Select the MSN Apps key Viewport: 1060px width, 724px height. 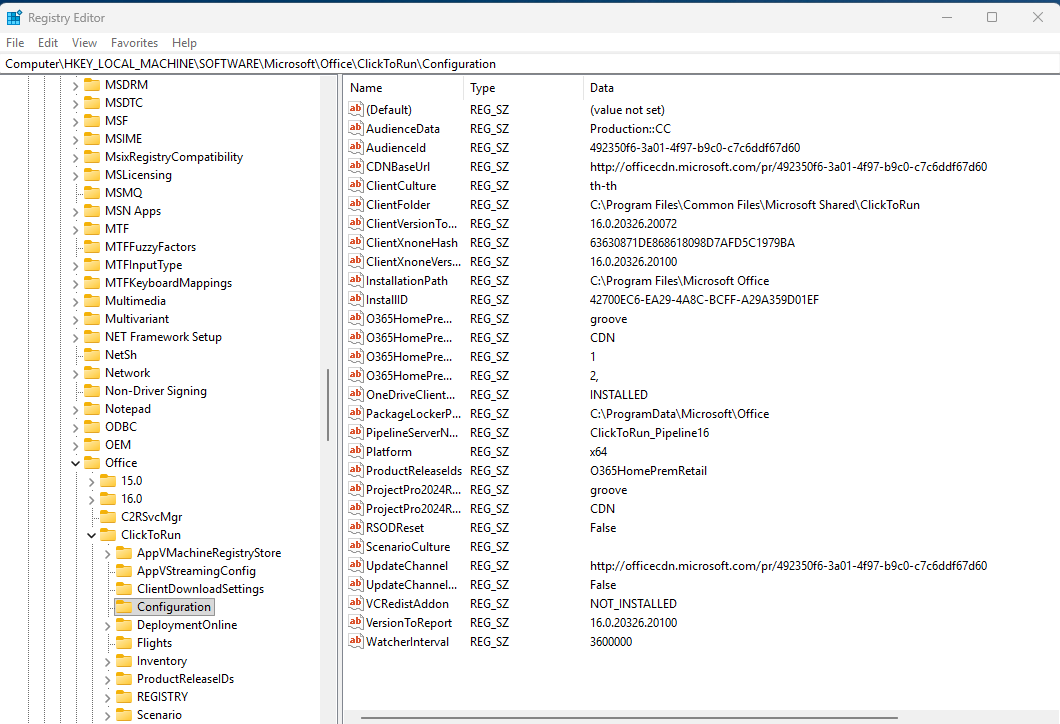coord(132,211)
